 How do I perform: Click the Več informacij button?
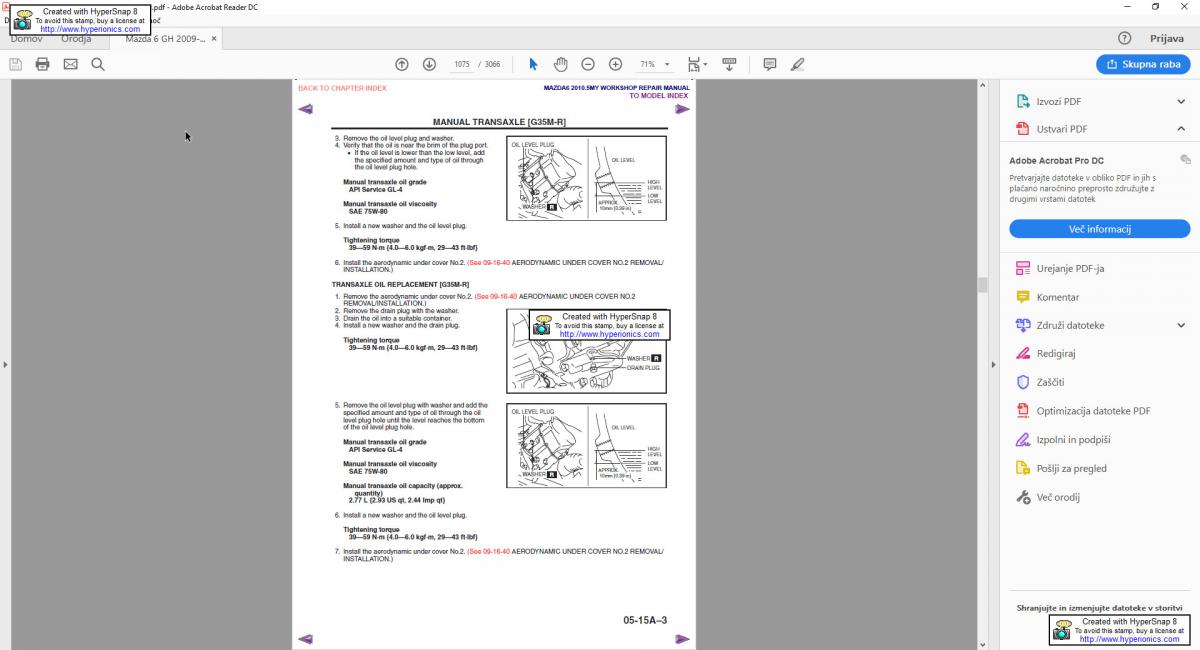[1099, 229]
